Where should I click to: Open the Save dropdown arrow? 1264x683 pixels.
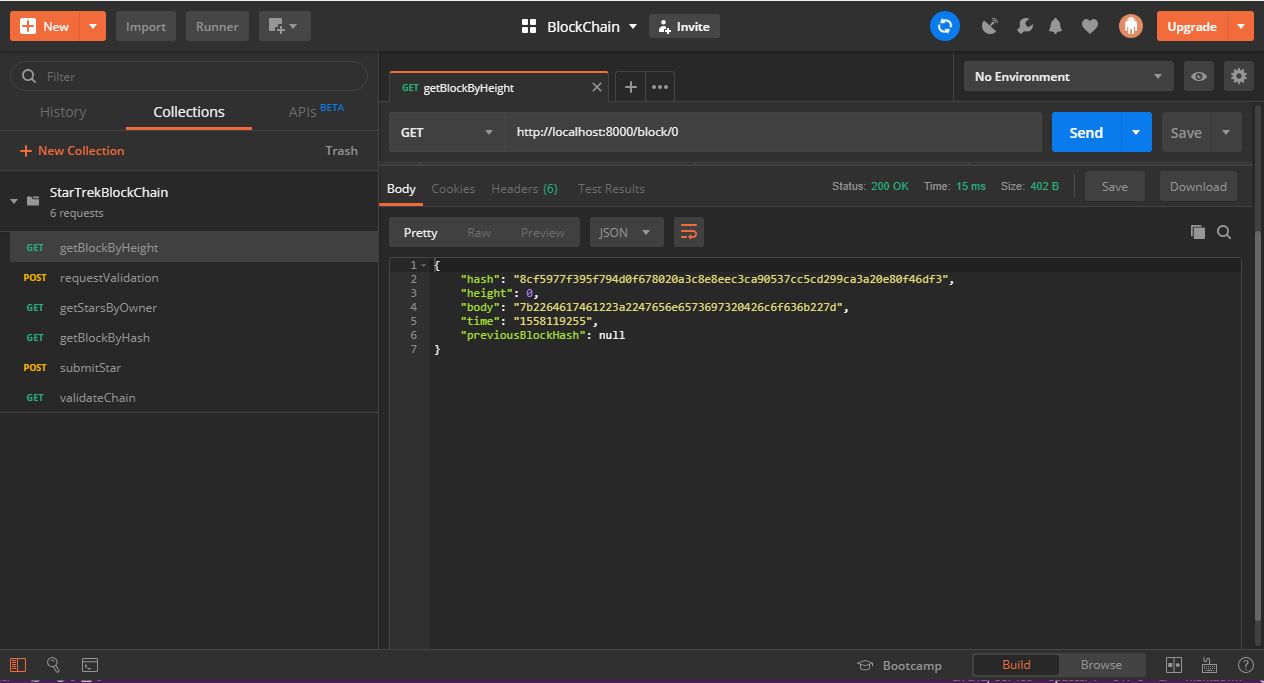pos(1227,132)
